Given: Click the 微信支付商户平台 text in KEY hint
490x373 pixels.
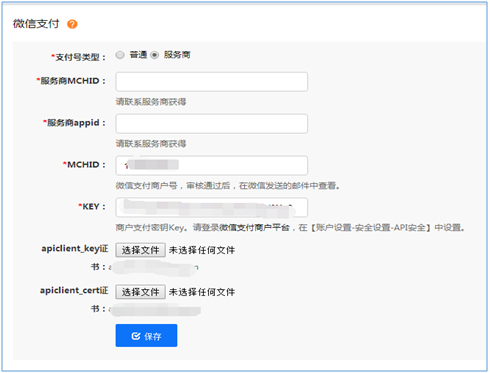Looking at the screenshot, I should pyautogui.click(x=254, y=228).
